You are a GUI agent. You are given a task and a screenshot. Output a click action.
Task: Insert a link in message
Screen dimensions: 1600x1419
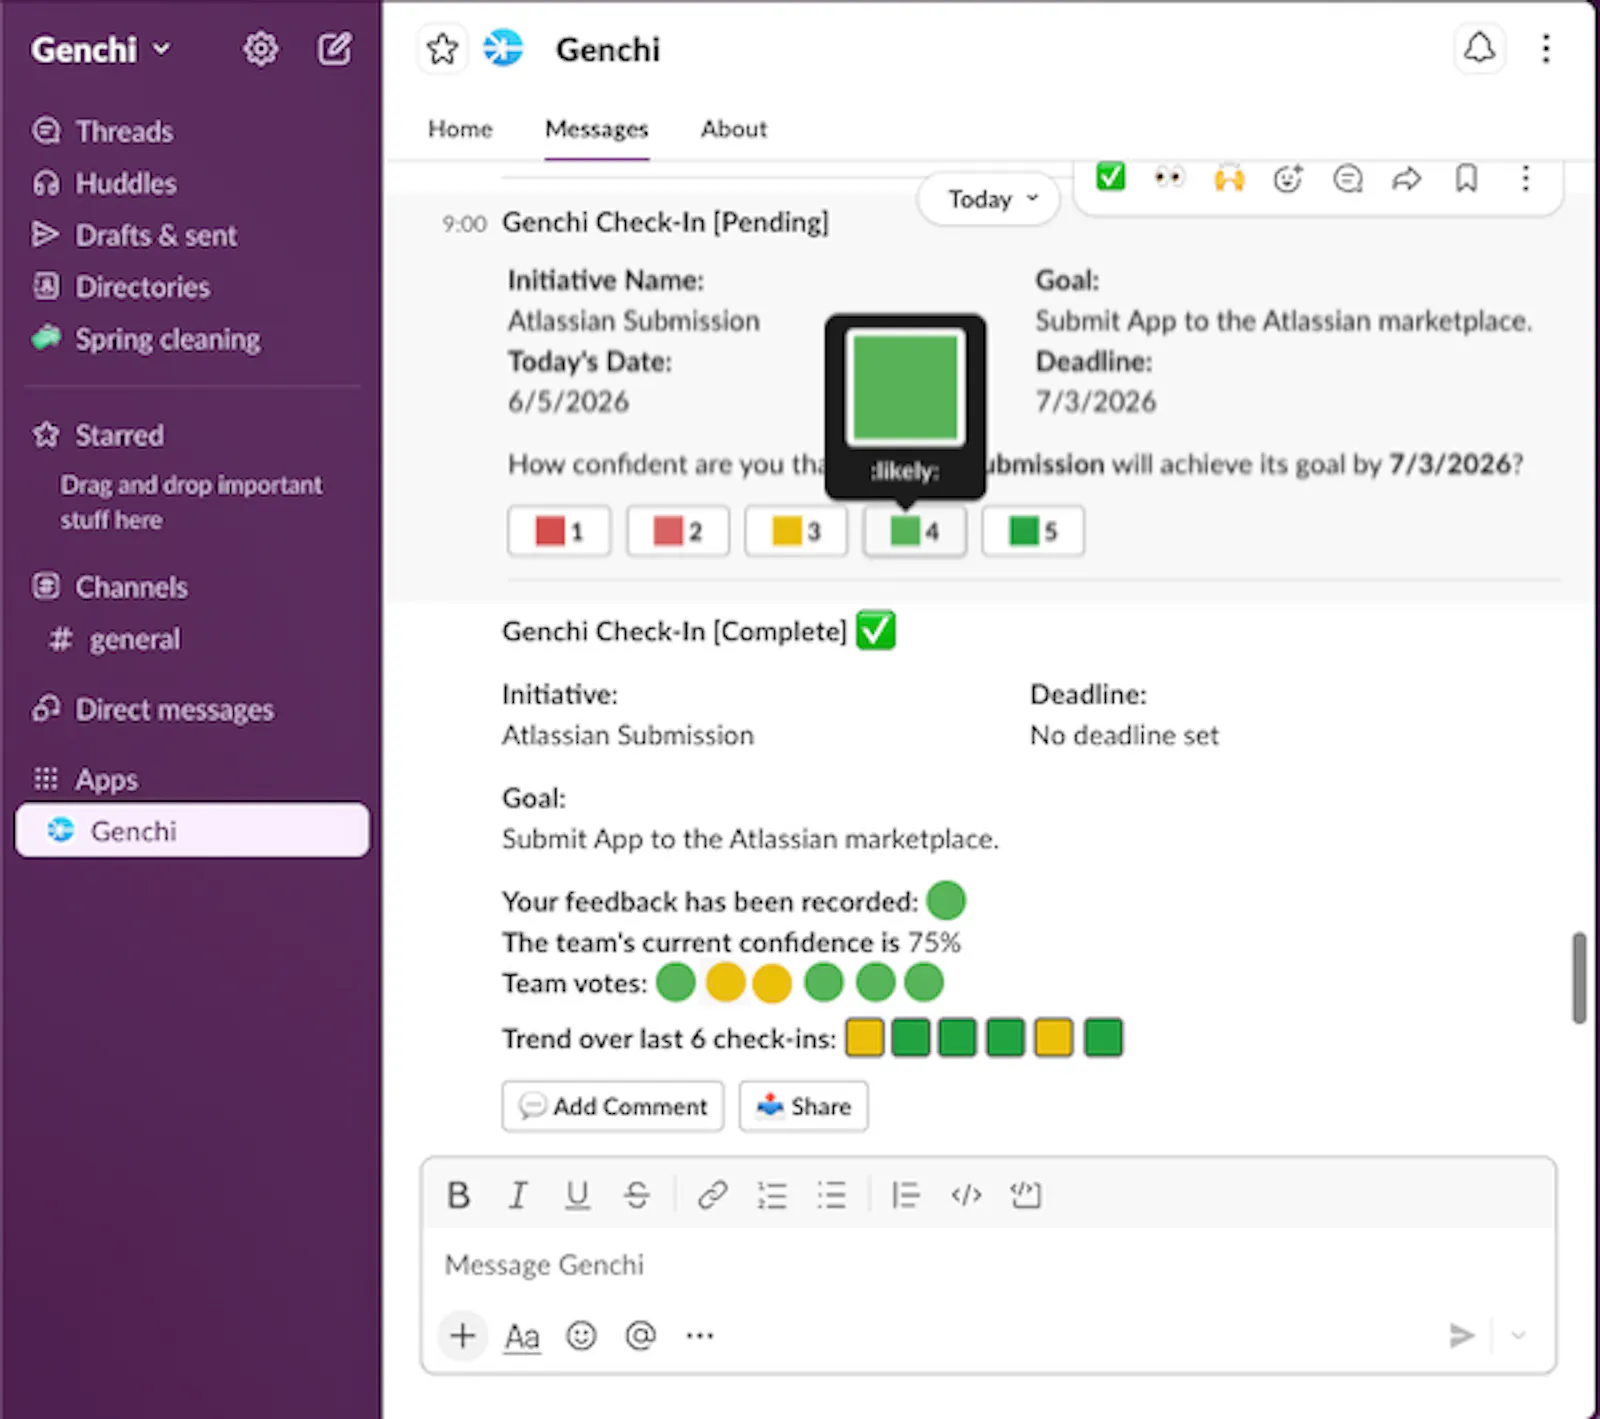(x=712, y=1194)
